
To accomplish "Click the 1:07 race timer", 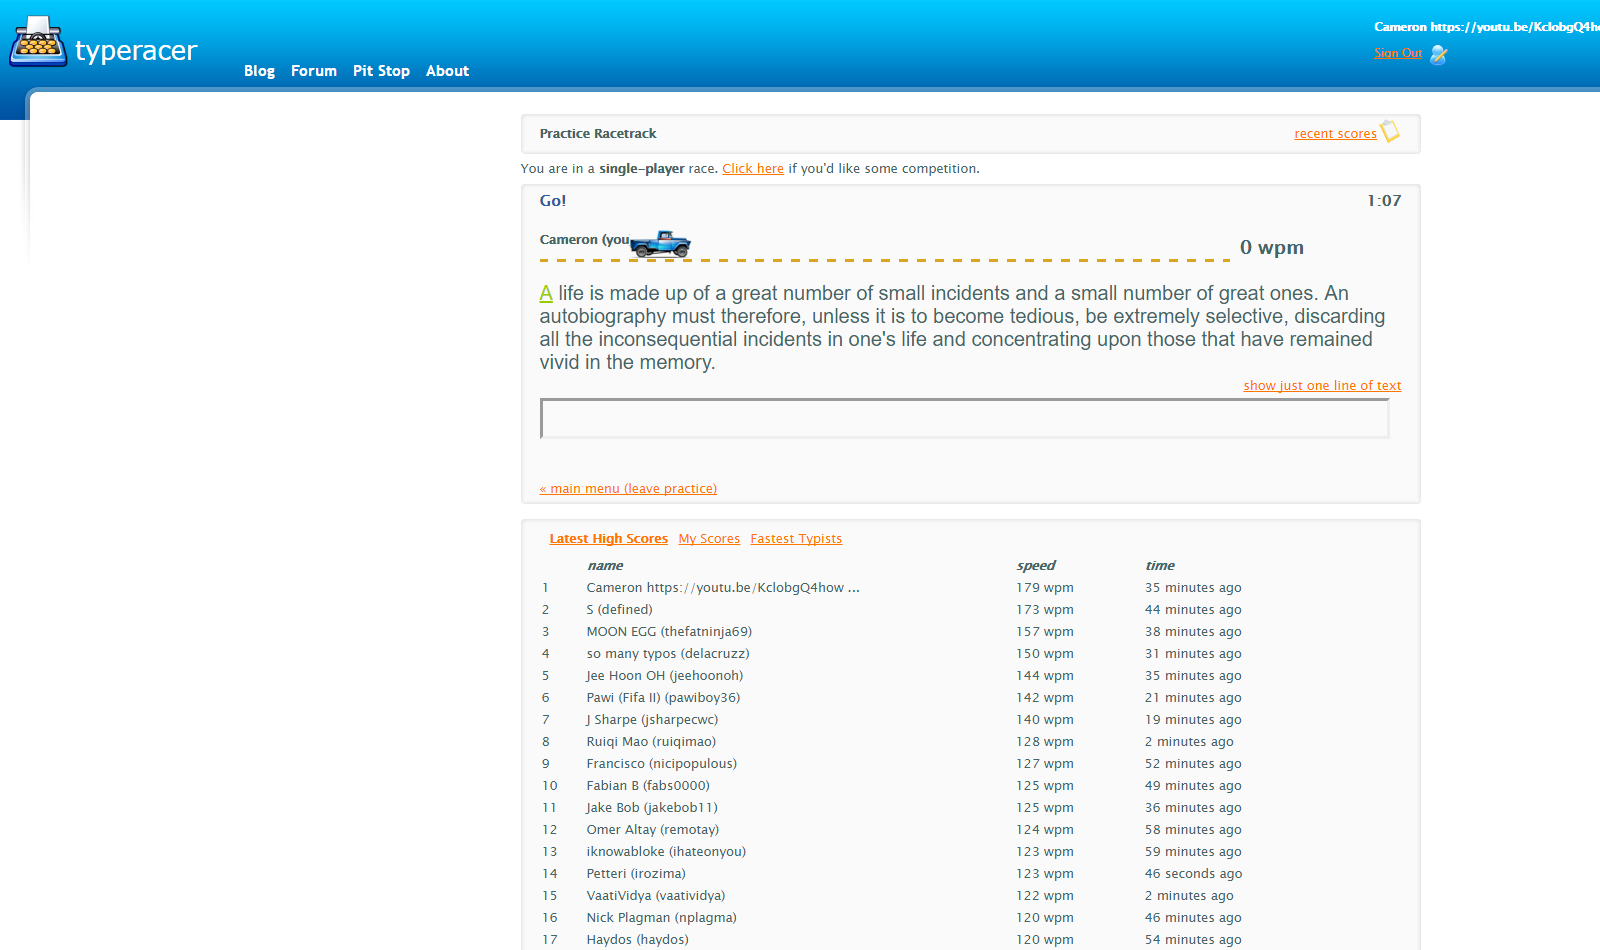I will tap(1384, 201).
